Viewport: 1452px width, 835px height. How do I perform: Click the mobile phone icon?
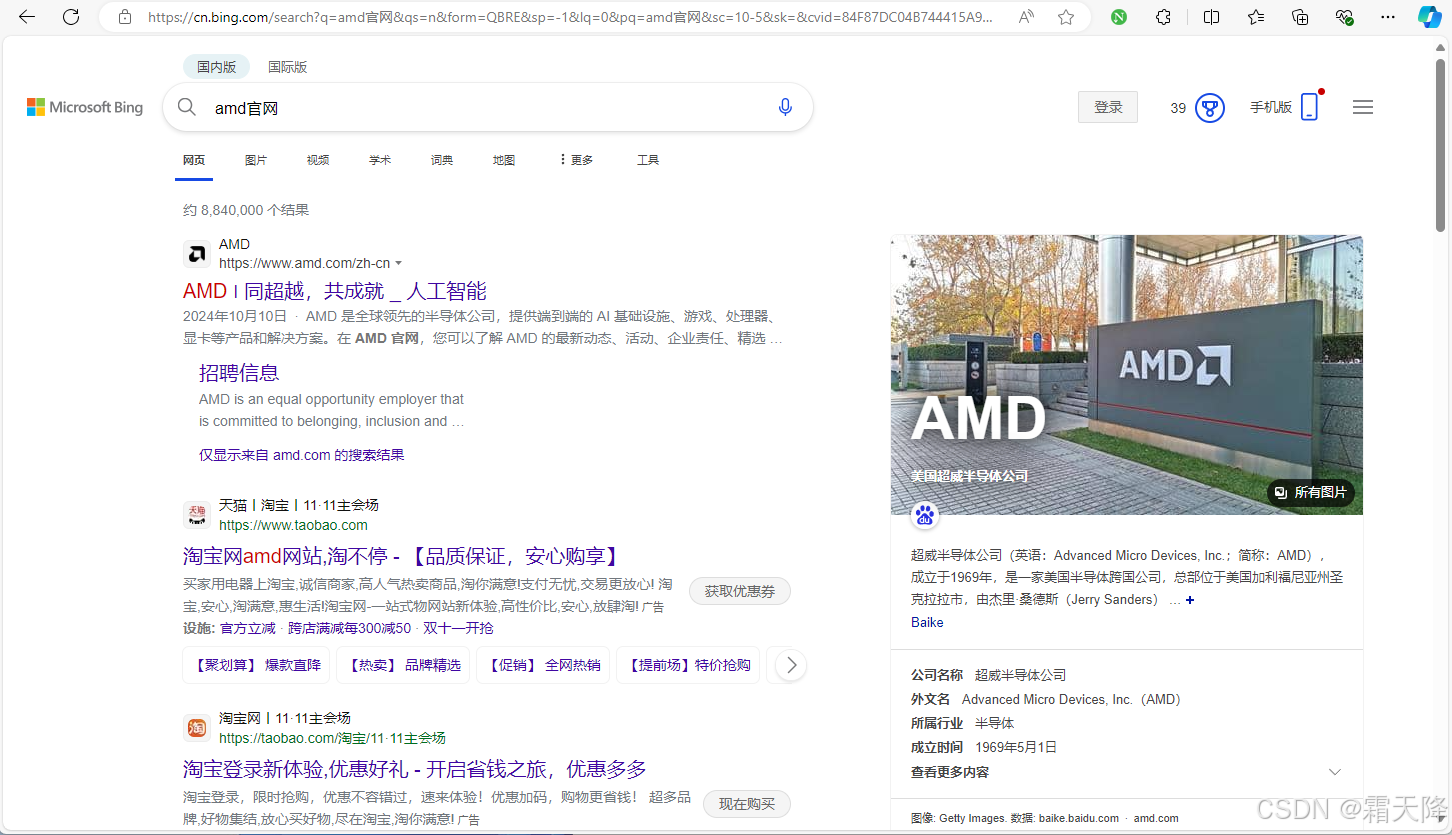point(1309,108)
